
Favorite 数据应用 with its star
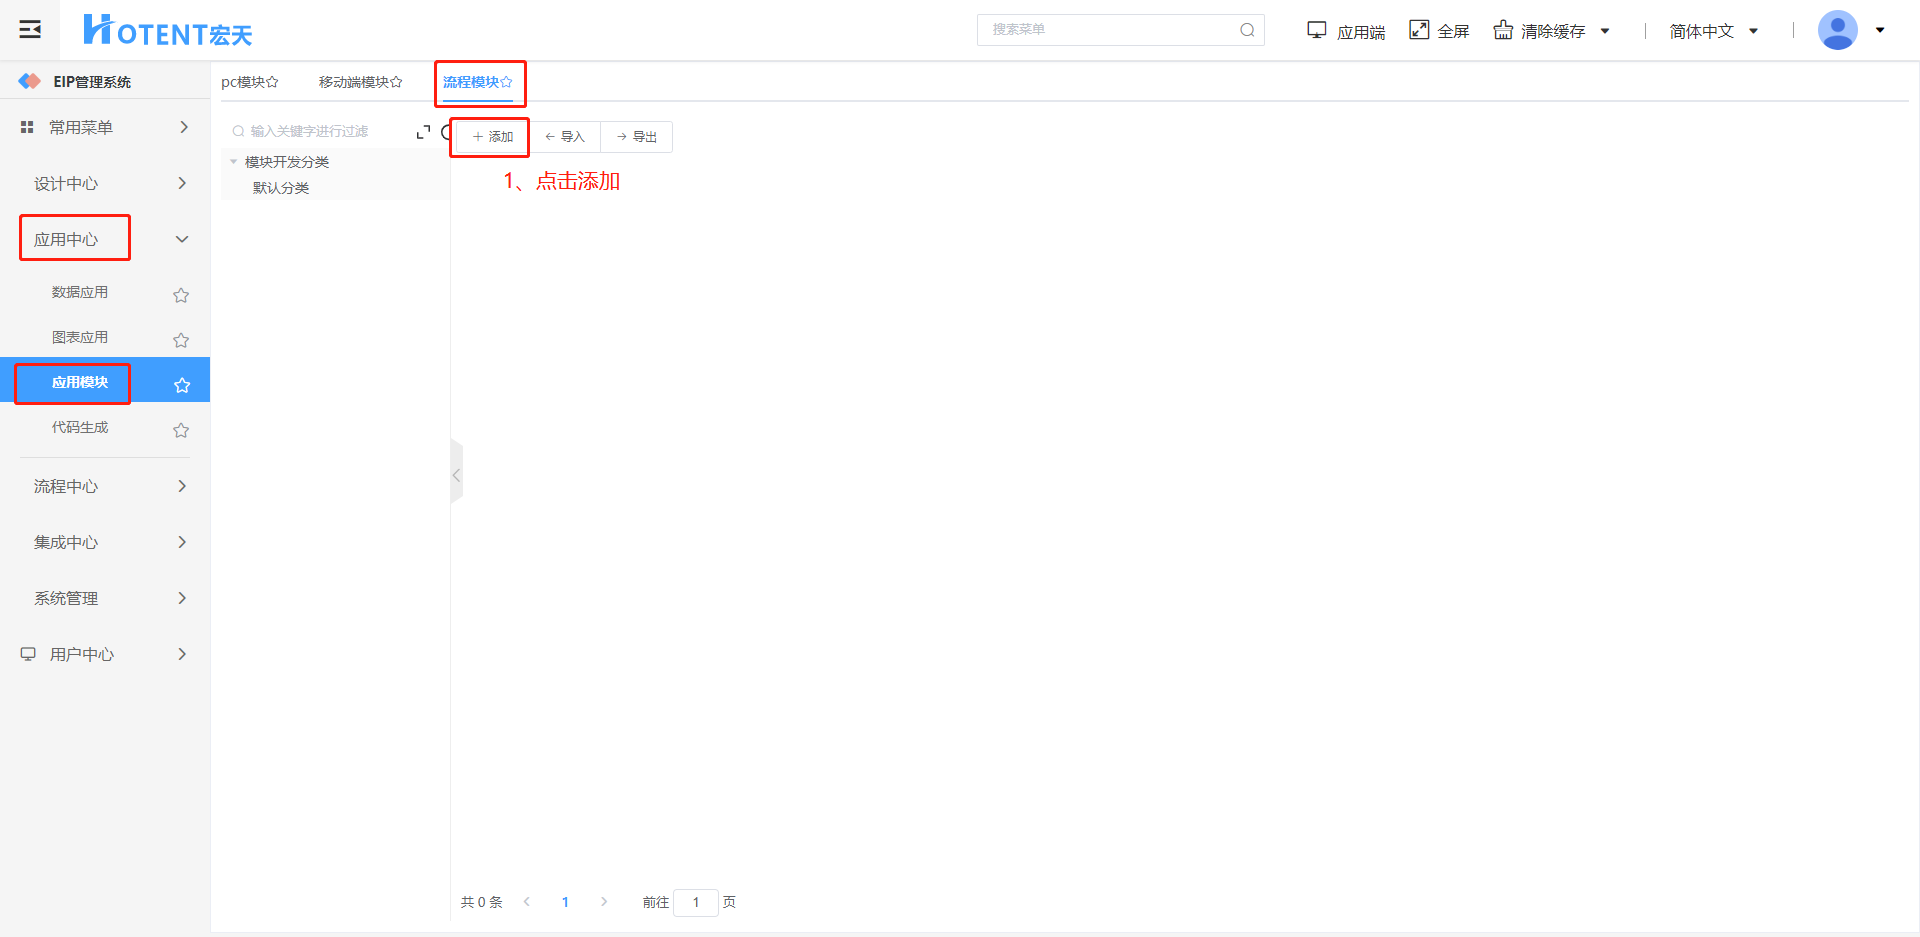pyautogui.click(x=181, y=295)
